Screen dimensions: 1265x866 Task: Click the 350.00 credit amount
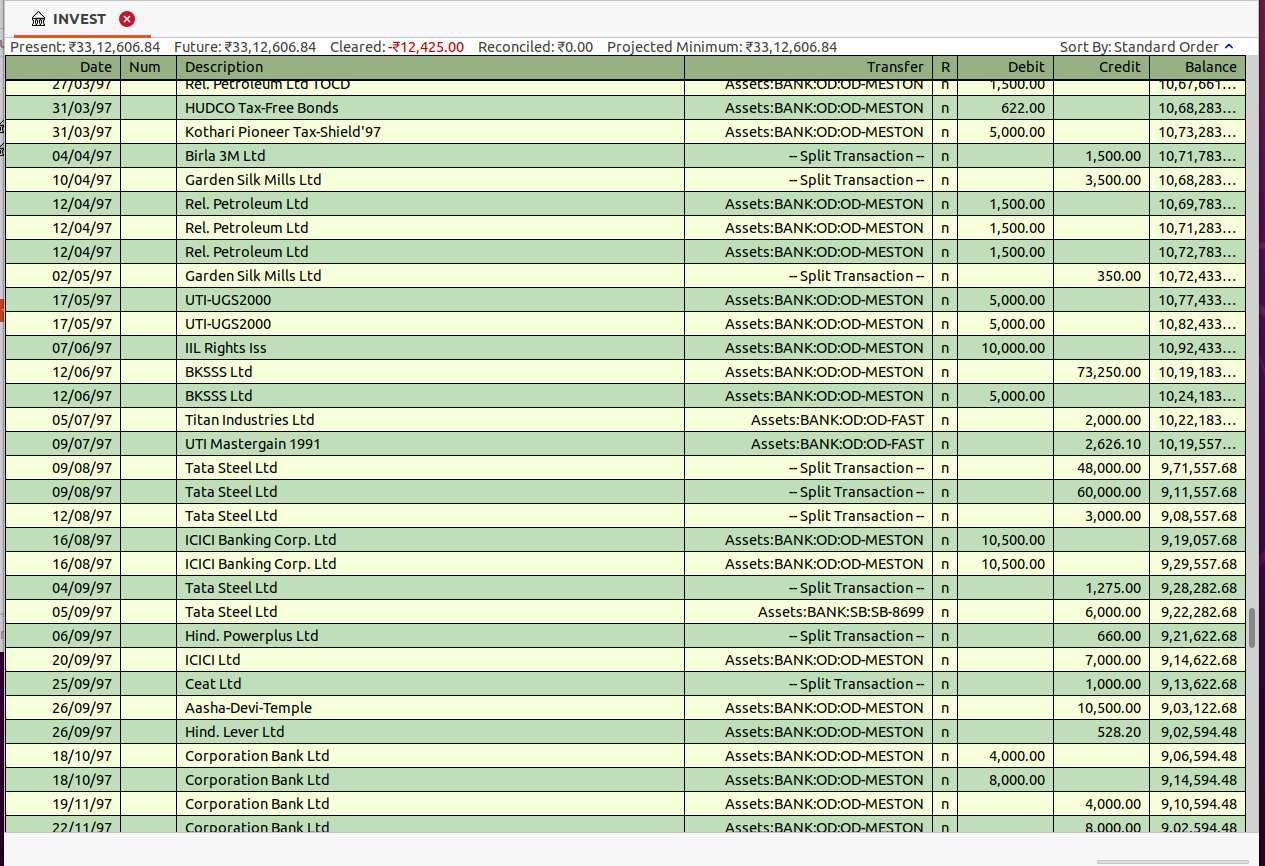click(1119, 276)
